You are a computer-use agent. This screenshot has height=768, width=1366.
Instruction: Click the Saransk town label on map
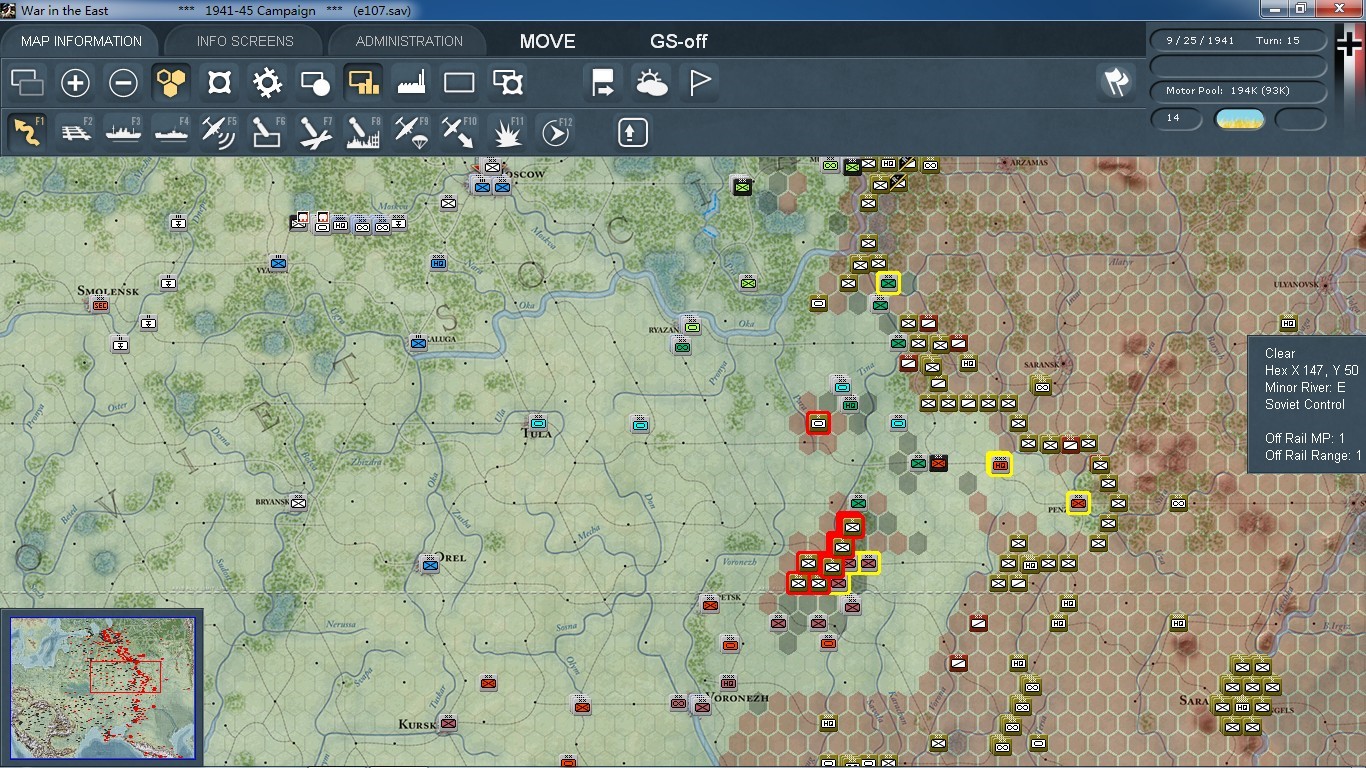1042,365
